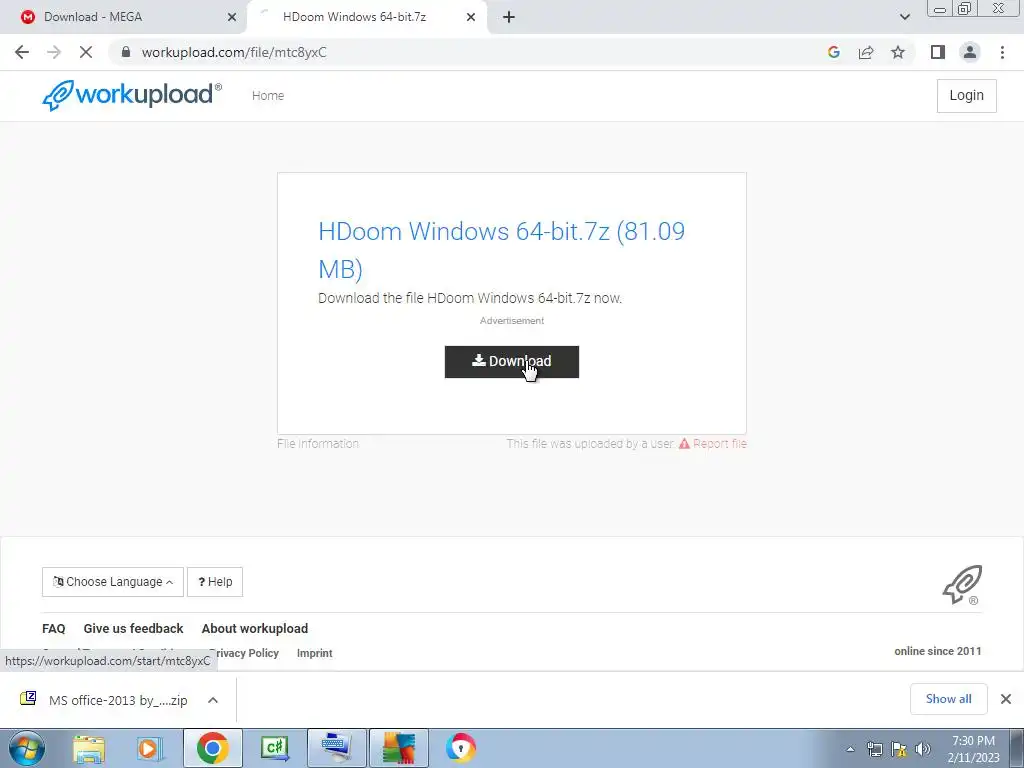Click the lock icon in address bar

pyautogui.click(x=126, y=52)
